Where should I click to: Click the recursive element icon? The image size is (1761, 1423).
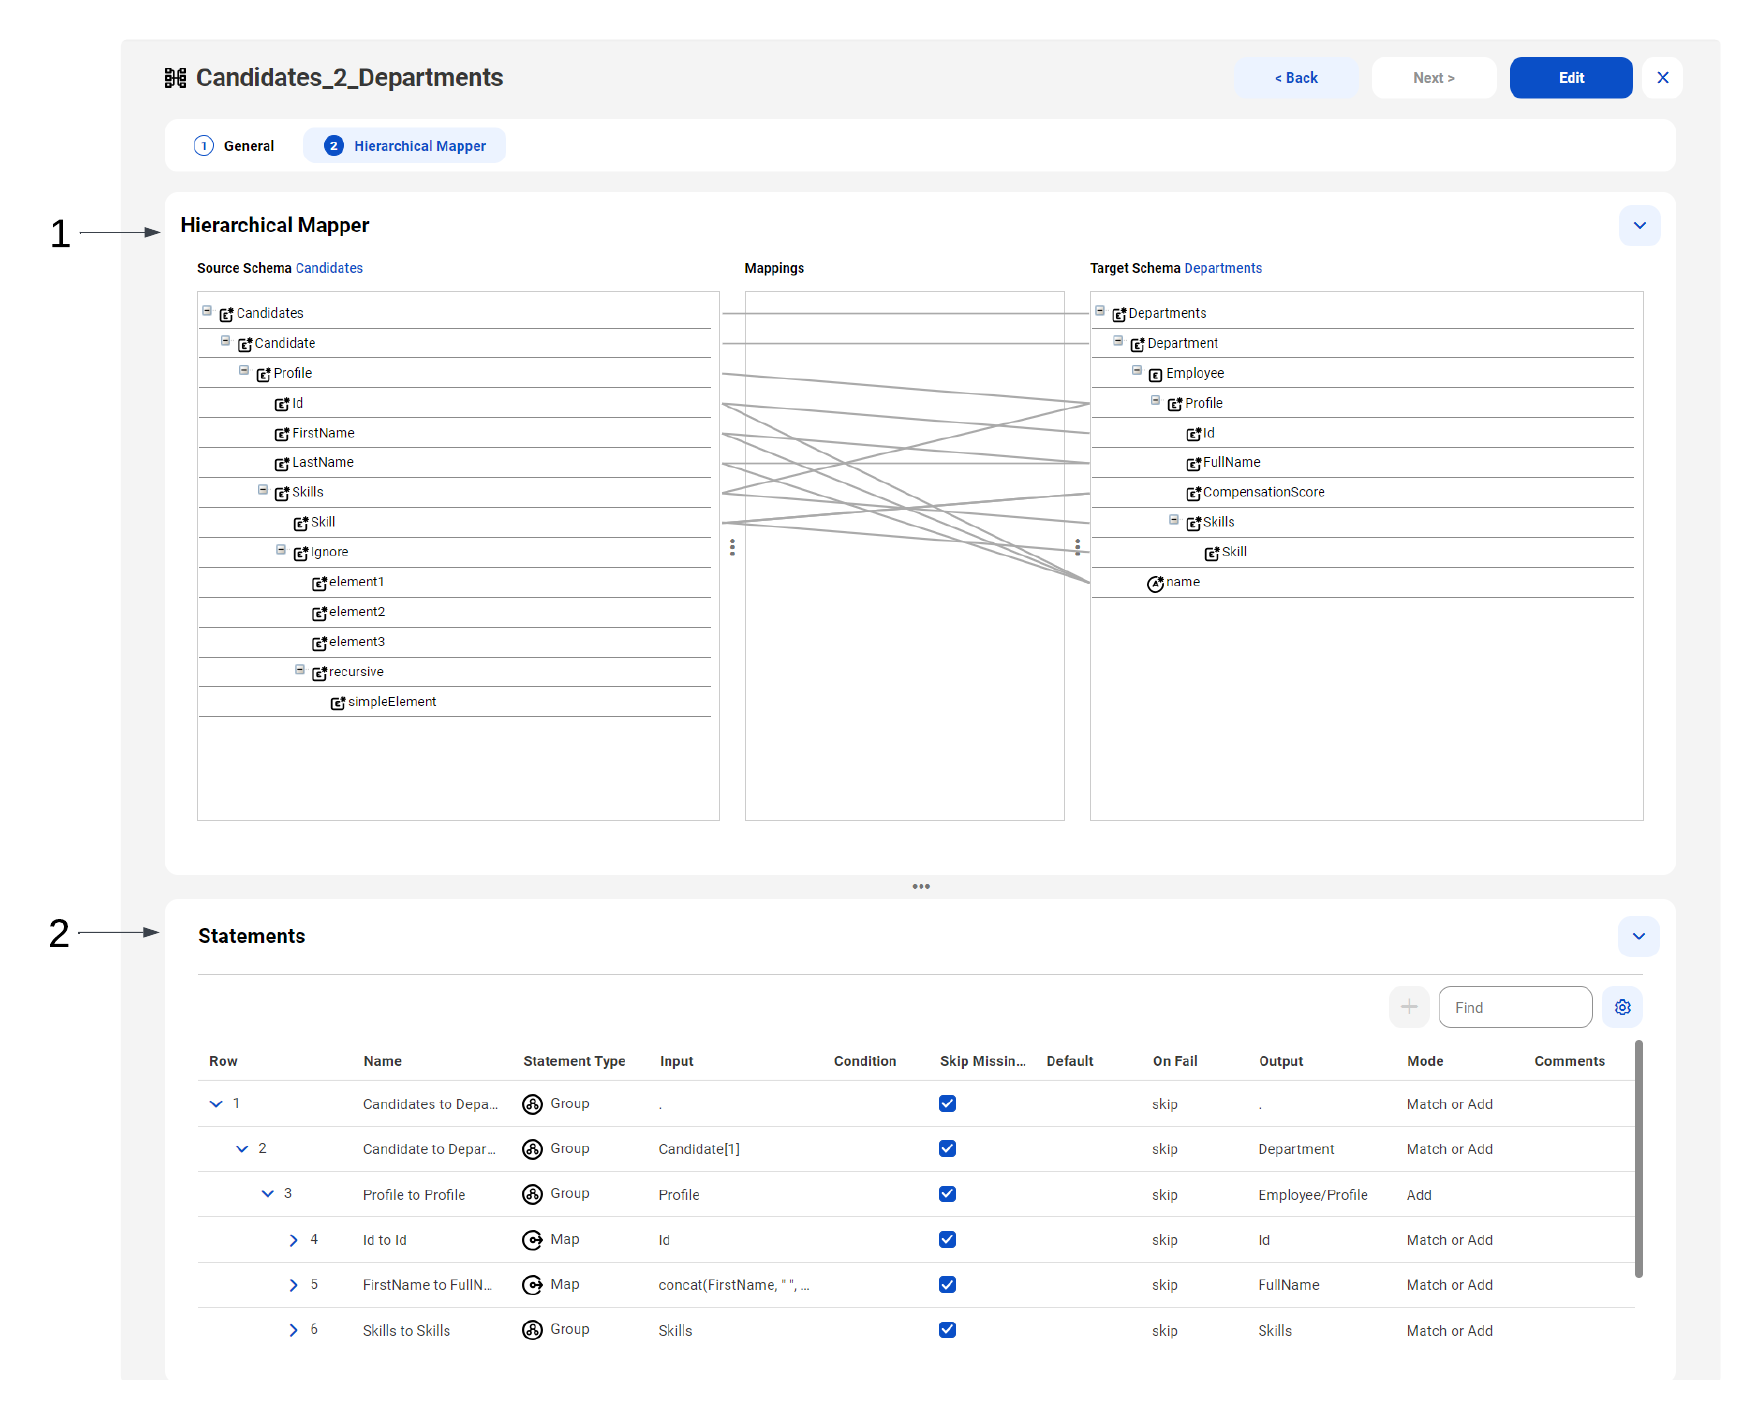click(320, 673)
